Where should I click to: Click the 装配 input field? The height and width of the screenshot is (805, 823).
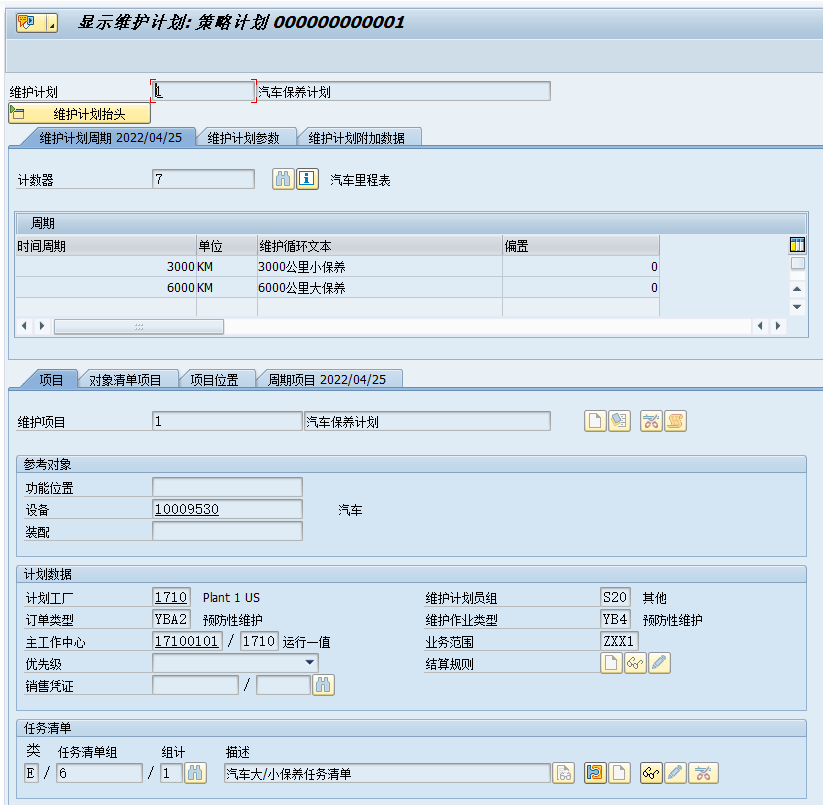click(x=227, y=531)
